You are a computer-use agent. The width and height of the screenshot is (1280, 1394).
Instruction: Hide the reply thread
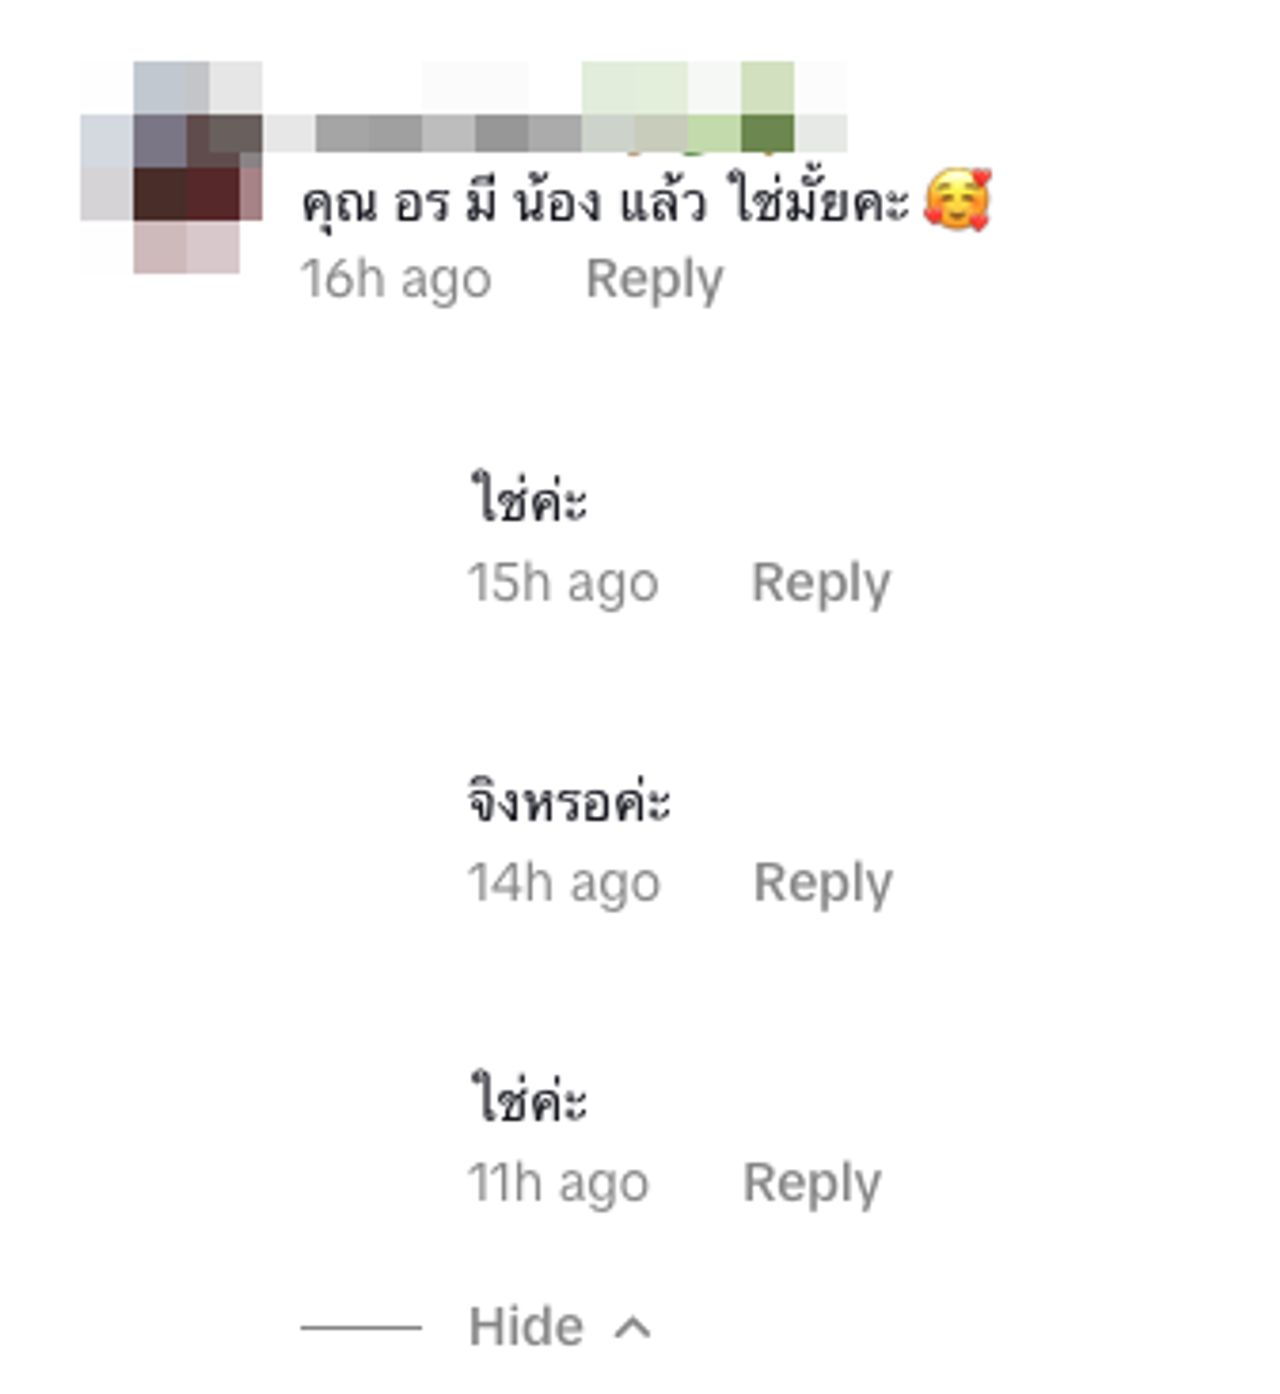pos(526,1327)
